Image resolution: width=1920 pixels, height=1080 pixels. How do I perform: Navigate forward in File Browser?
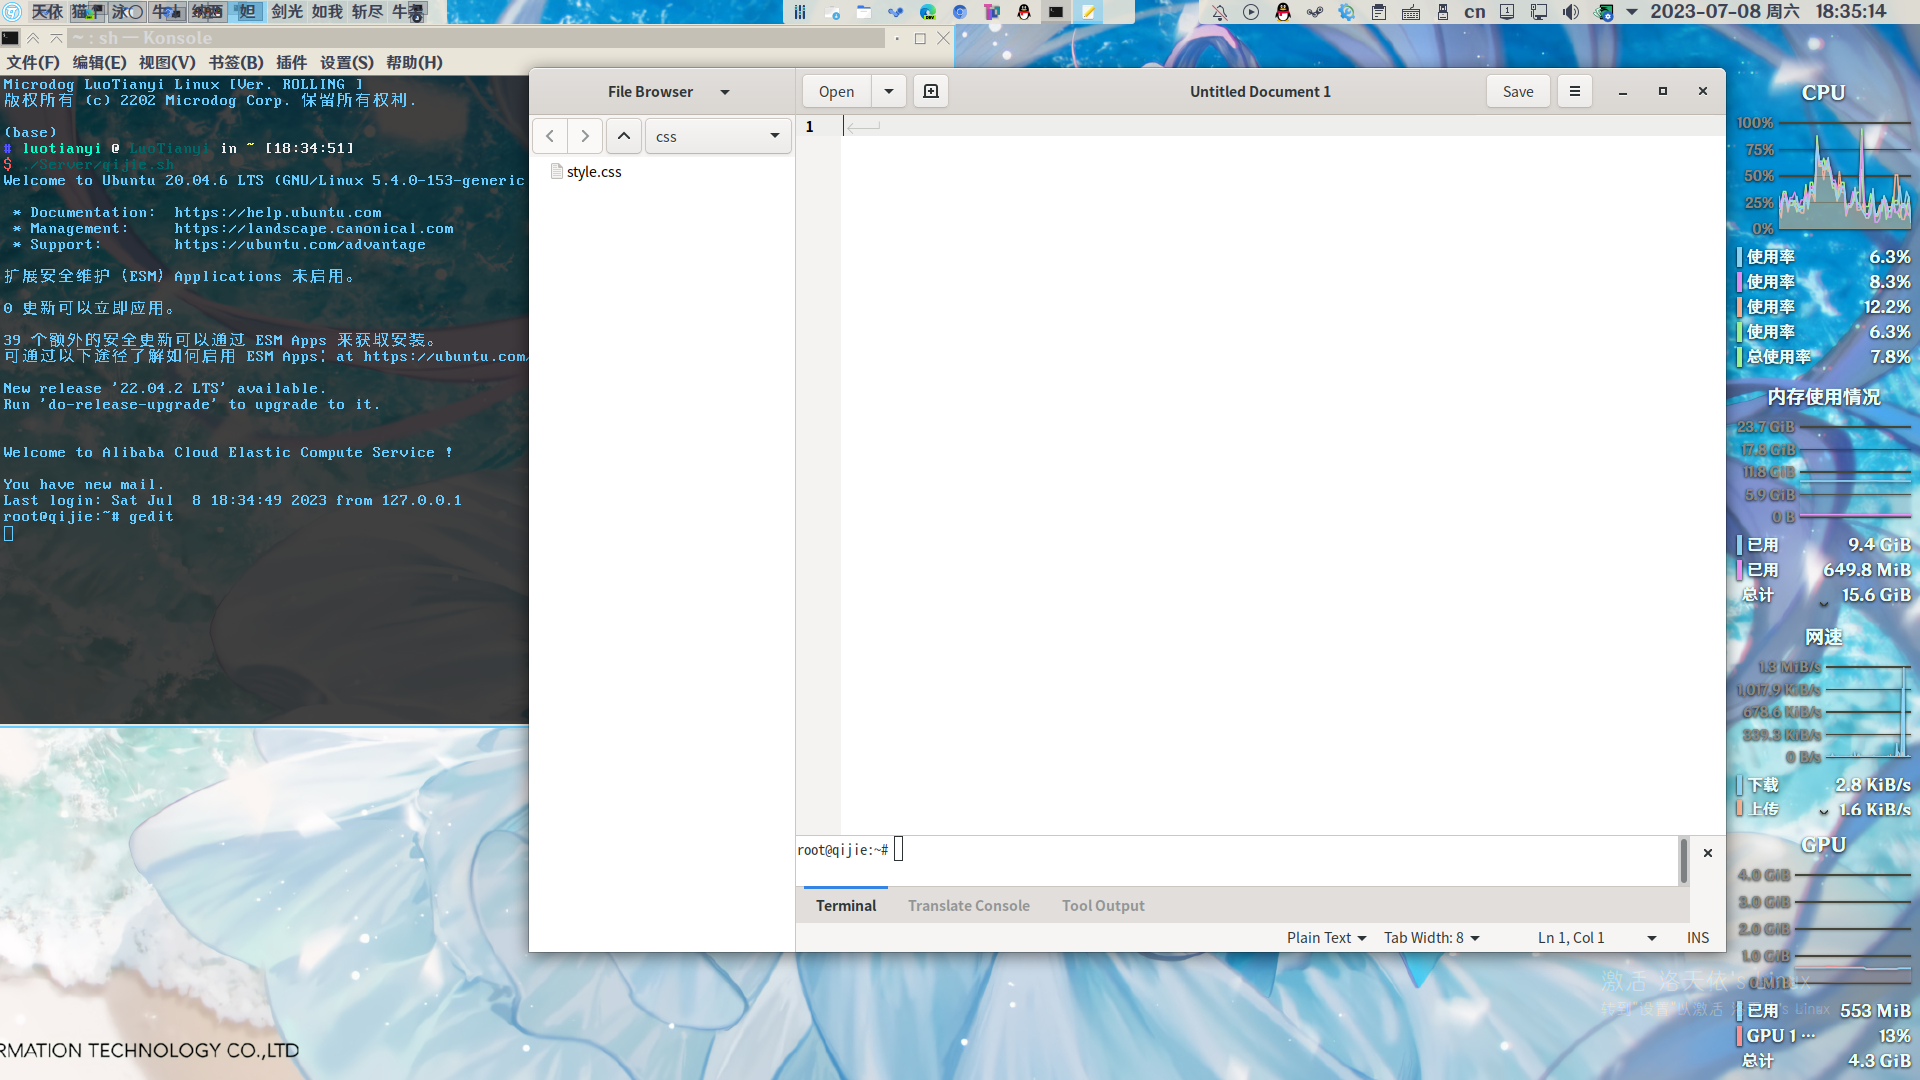(585, 136)
